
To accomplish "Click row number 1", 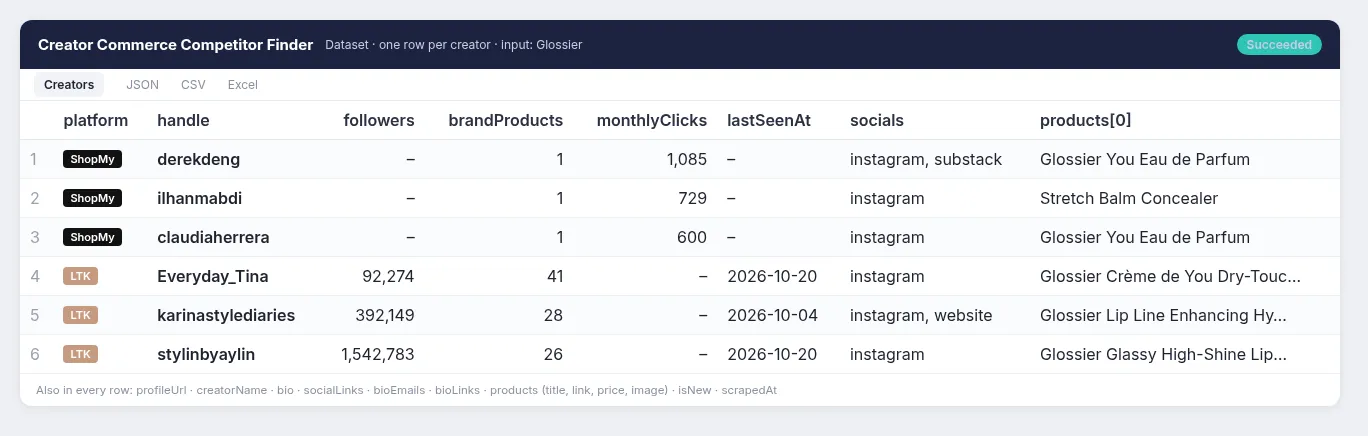I will (34, 159).
